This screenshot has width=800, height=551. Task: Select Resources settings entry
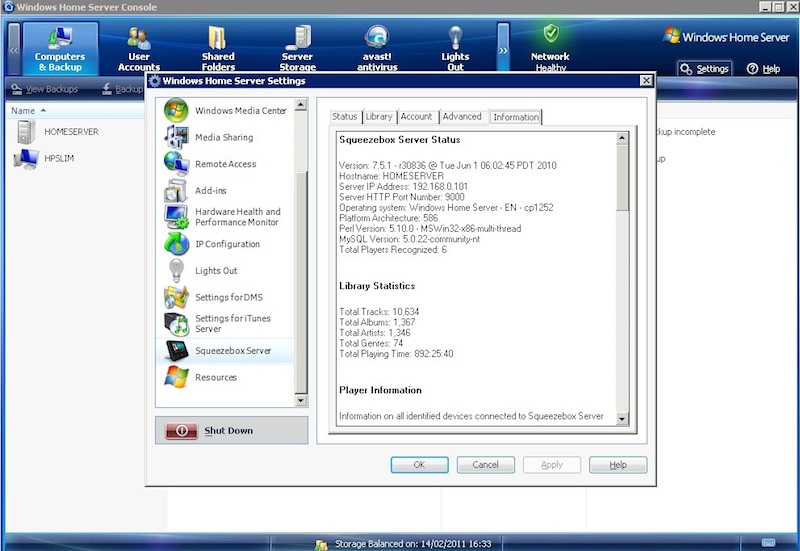(226, 377)
